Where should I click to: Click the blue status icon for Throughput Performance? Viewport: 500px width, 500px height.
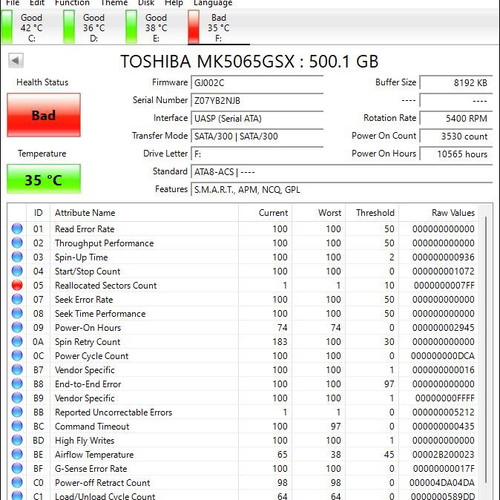[17, 243]
